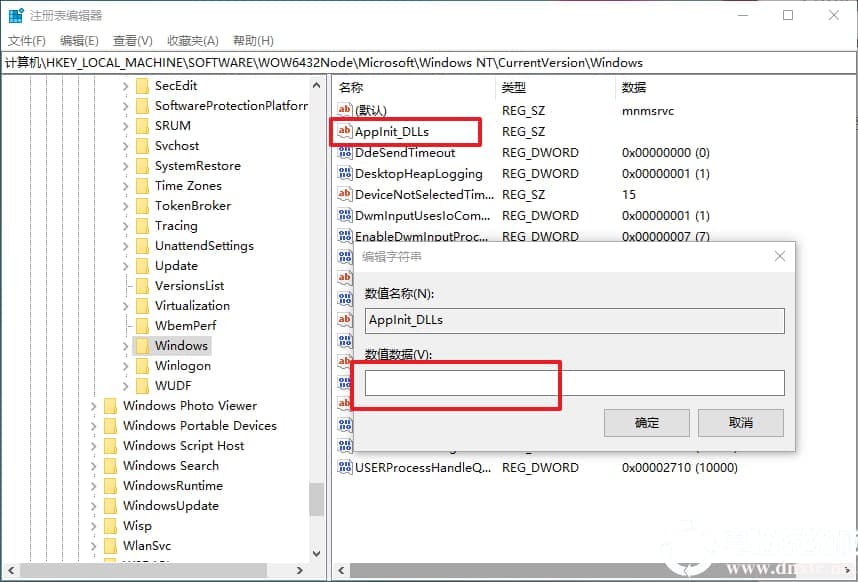Screen dimensions: 858x582
Task: Click the (默认) default value icon
Action: tap(344, 111)
